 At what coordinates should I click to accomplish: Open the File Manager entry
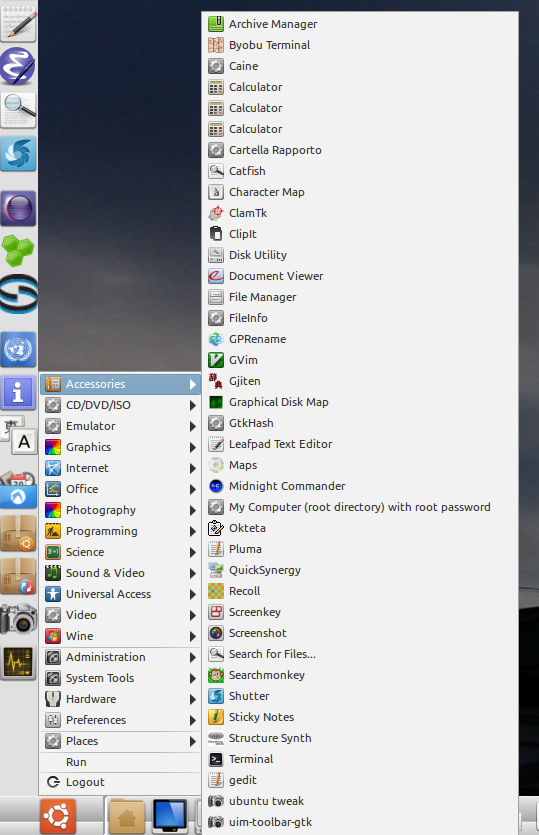coord(360,297)
